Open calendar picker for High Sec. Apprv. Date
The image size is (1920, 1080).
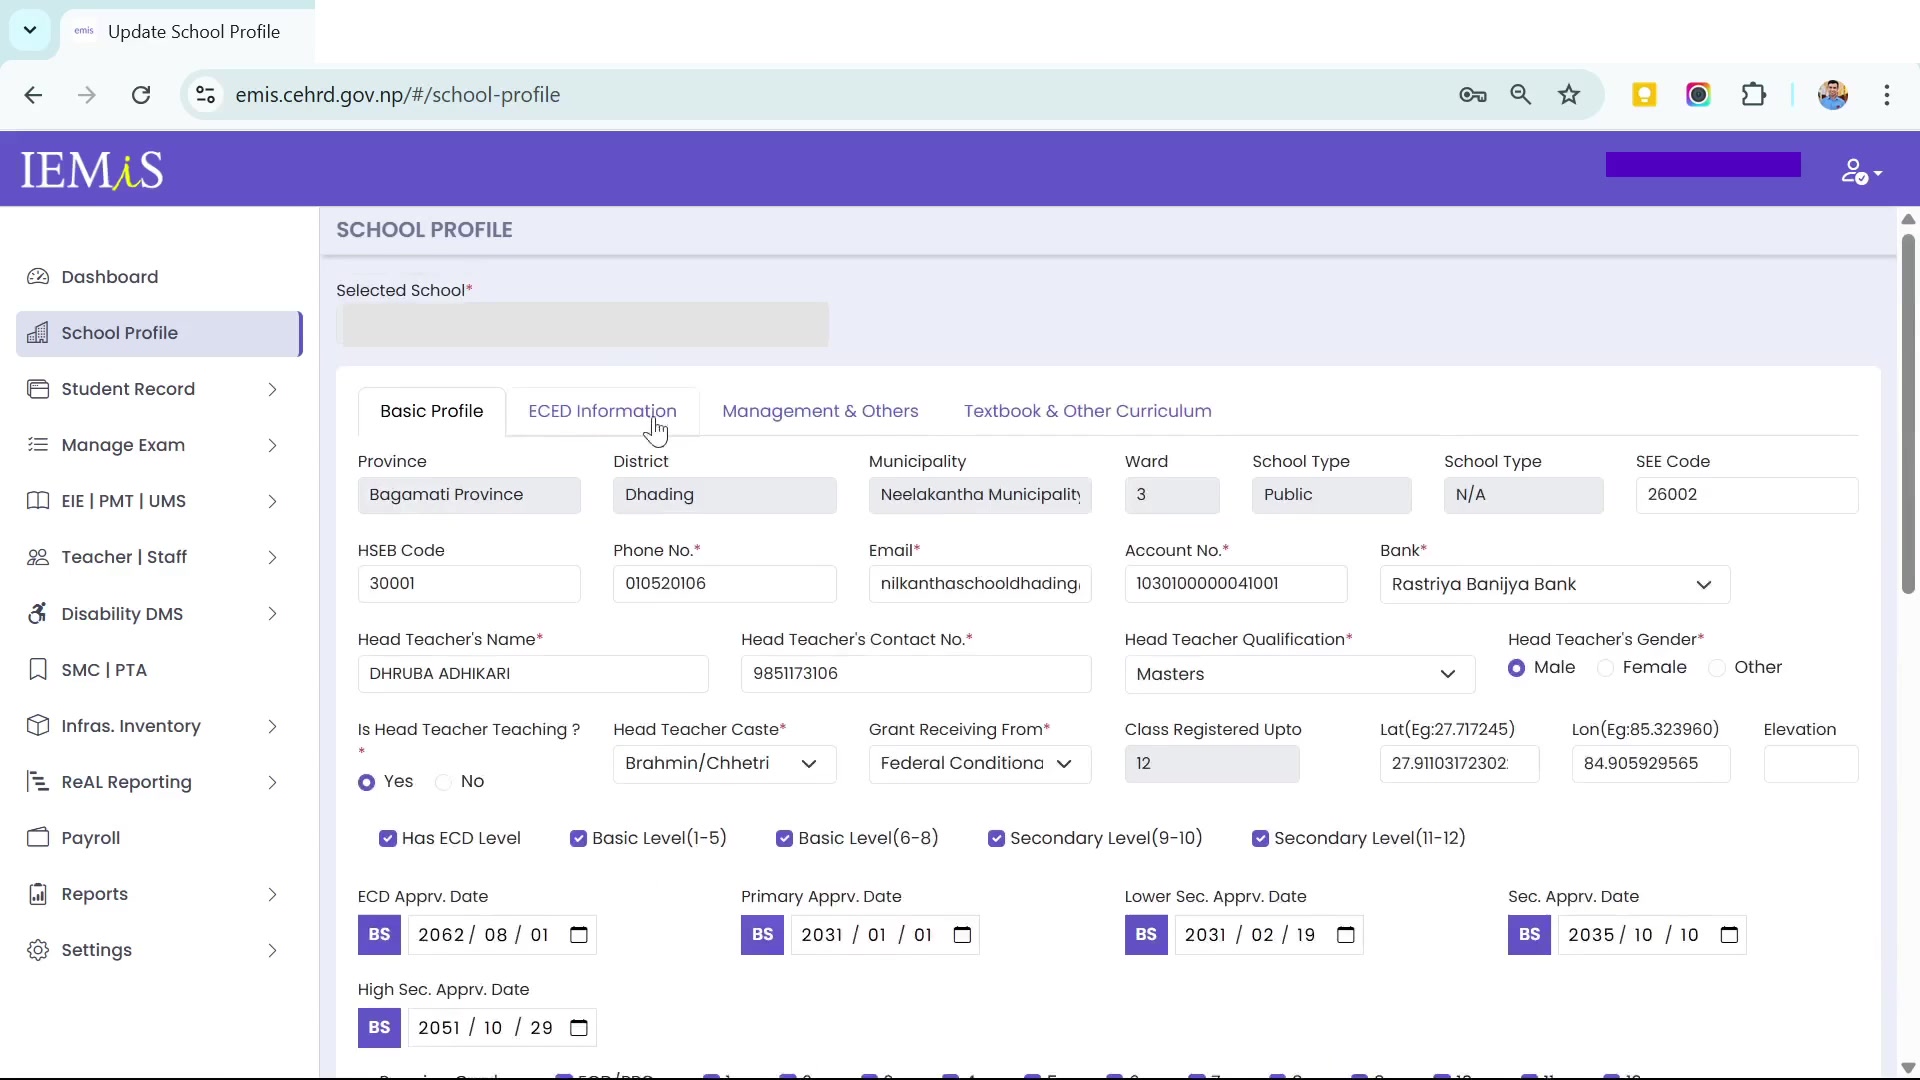(x=579, y=1028)
